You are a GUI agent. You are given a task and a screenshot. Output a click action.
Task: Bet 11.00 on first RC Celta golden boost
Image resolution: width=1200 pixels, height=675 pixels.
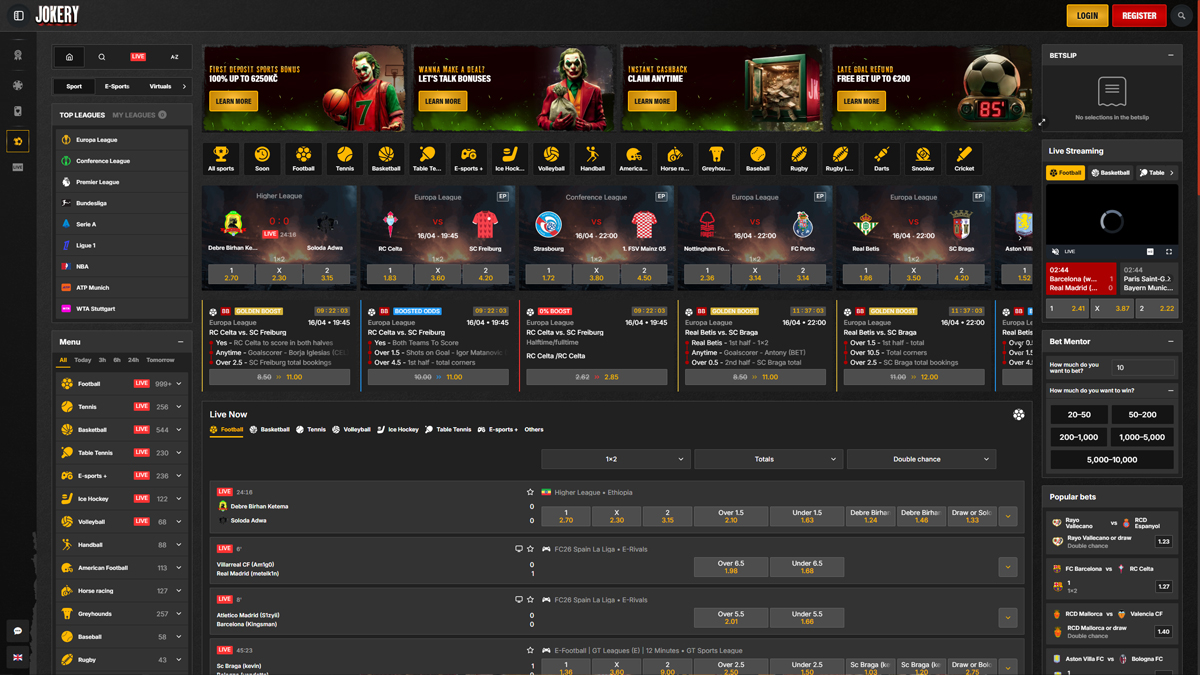coord(280,377)
